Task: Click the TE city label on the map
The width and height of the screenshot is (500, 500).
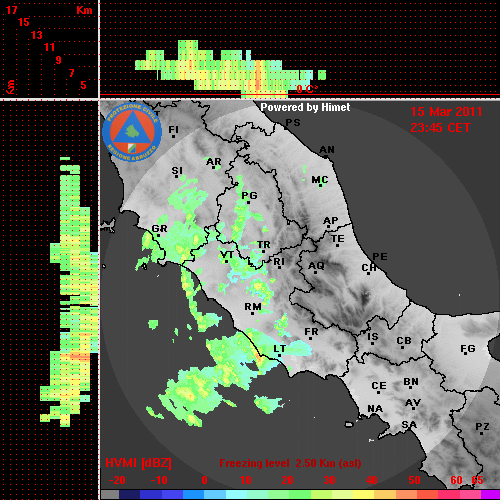Action: [338, 239]
